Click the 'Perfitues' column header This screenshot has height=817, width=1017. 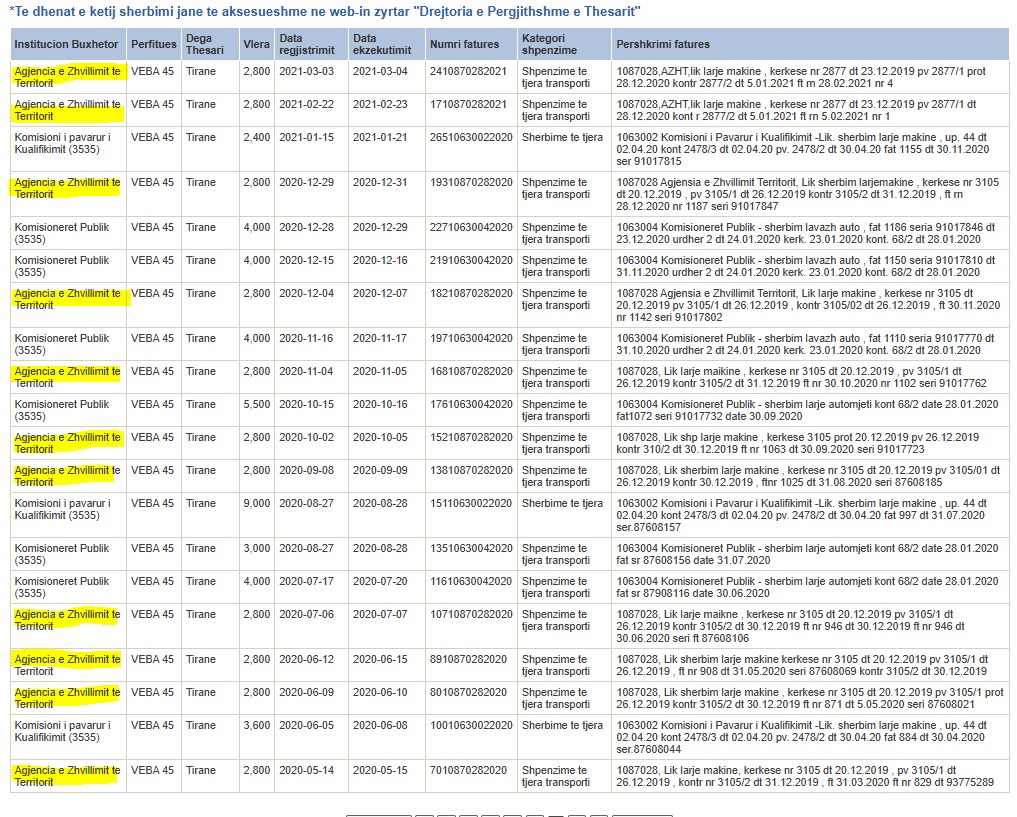pos(153,45)
